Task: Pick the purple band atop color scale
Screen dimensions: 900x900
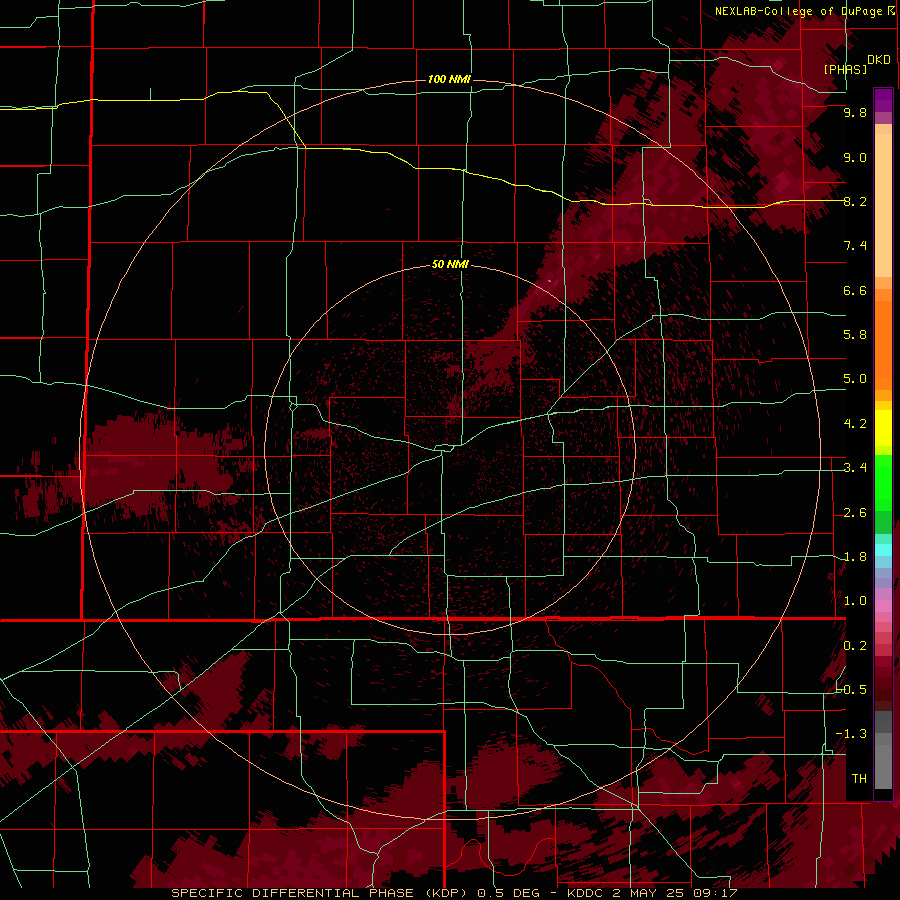Action: tap(883, 100)
